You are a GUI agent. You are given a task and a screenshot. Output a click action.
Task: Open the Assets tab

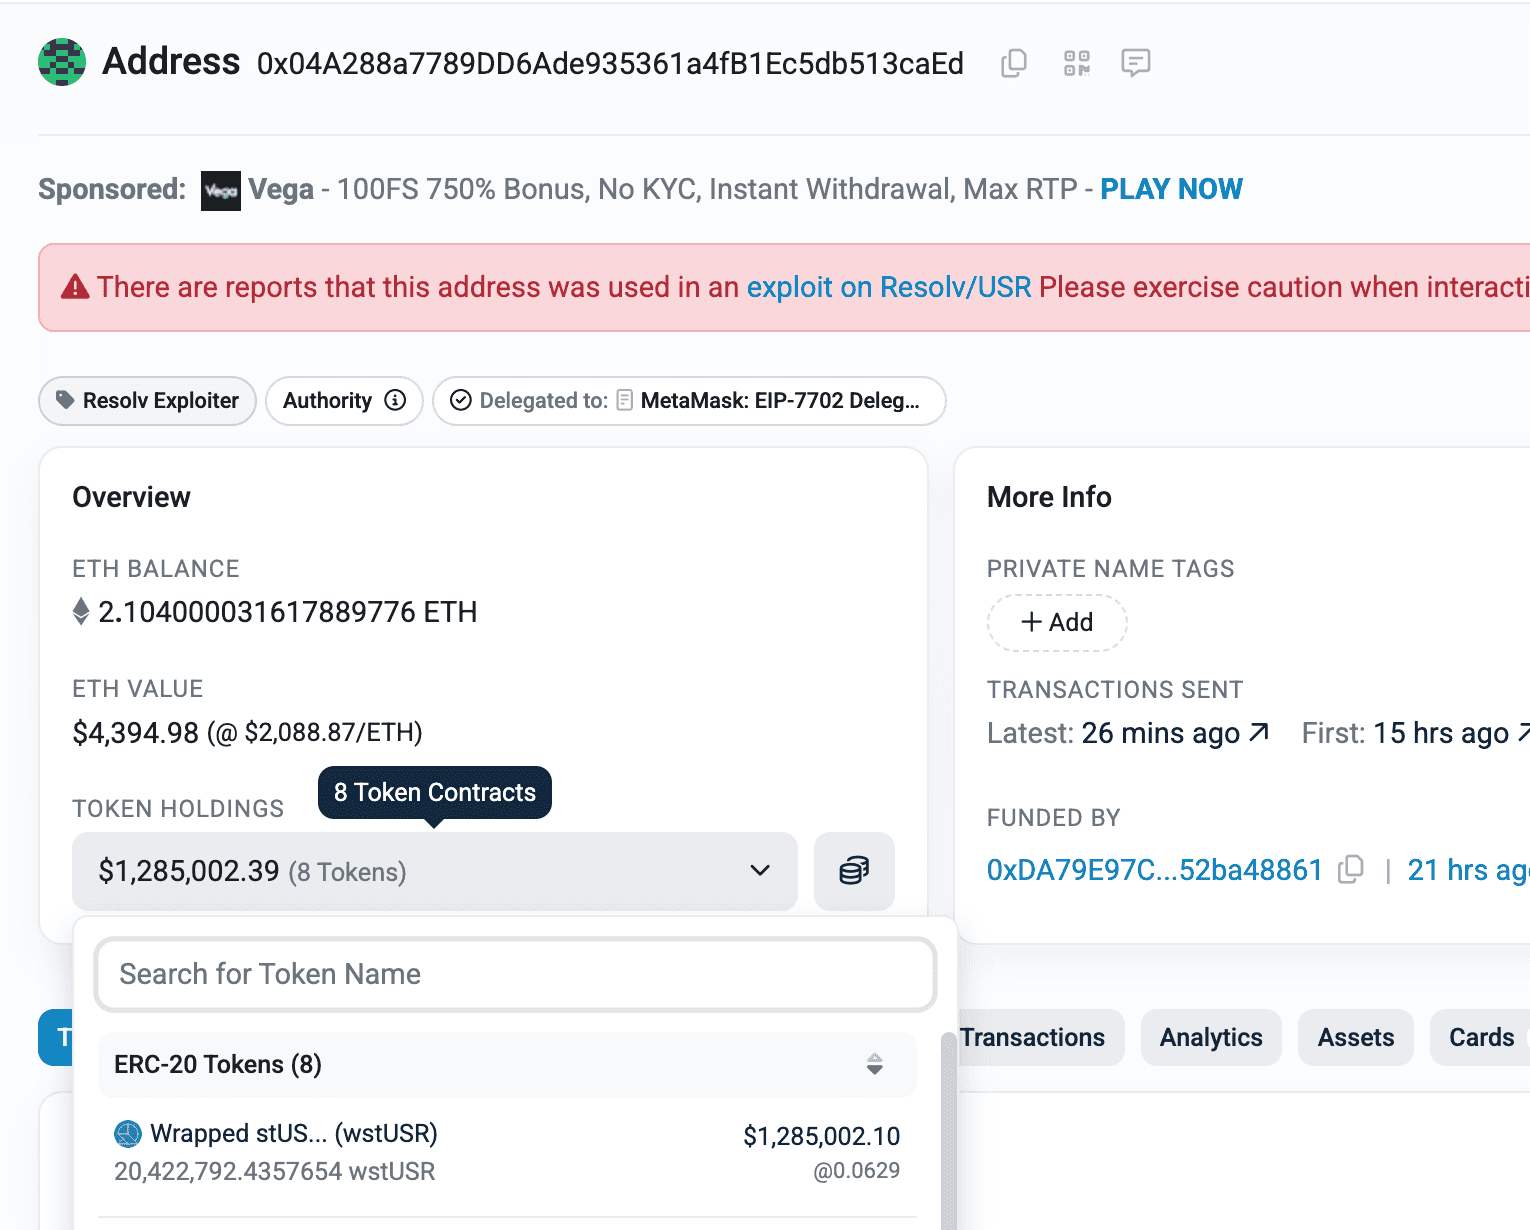click(1355, 1038)
